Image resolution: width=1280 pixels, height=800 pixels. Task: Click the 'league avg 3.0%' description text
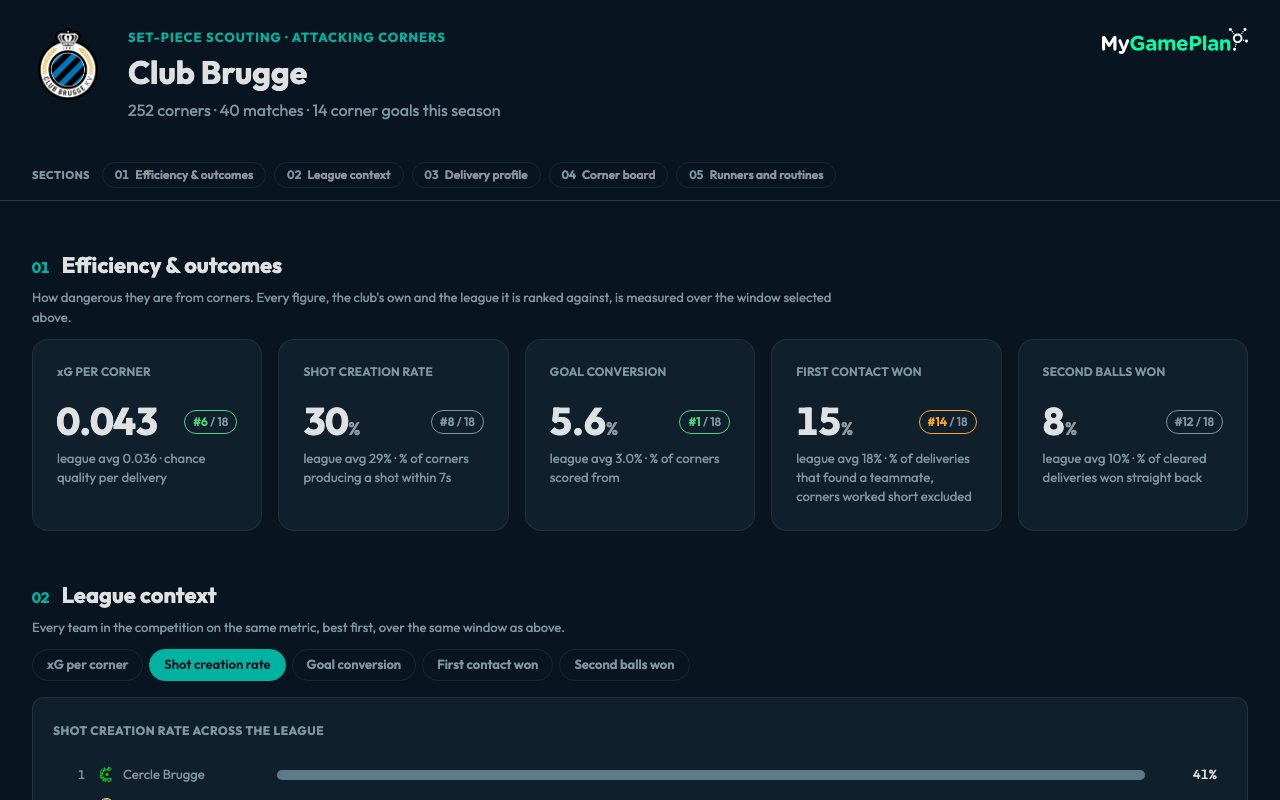[634, 468]
